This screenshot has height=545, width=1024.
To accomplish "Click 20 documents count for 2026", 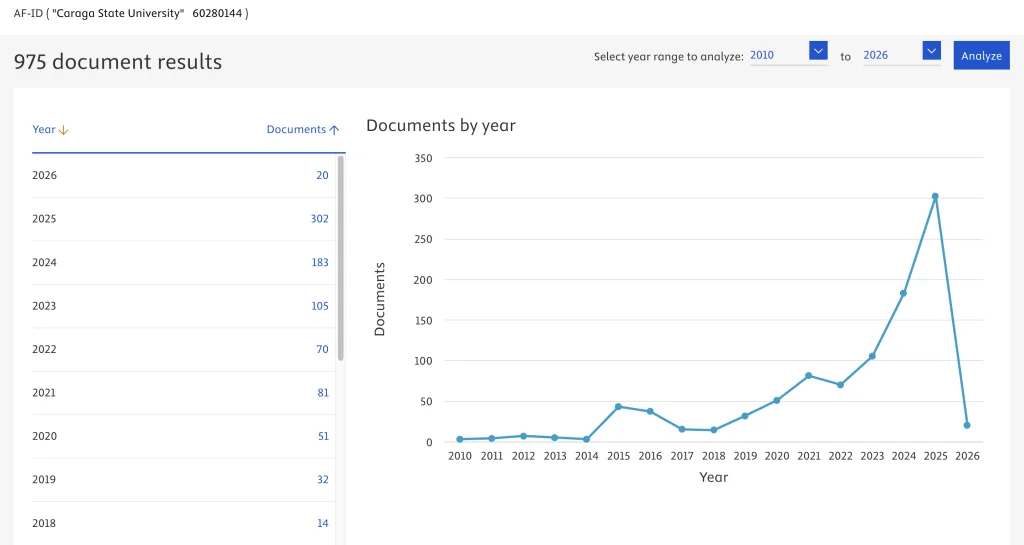I will click(x=322, y=176).
